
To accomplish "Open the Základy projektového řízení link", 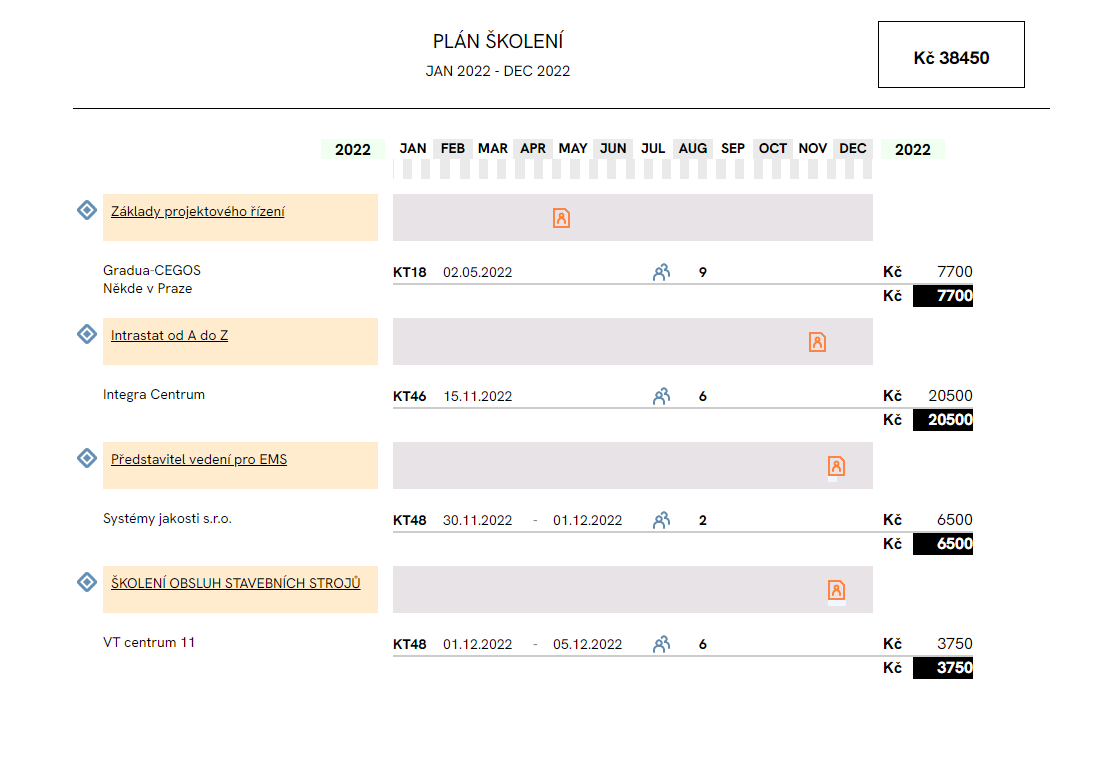I will 197,211.
